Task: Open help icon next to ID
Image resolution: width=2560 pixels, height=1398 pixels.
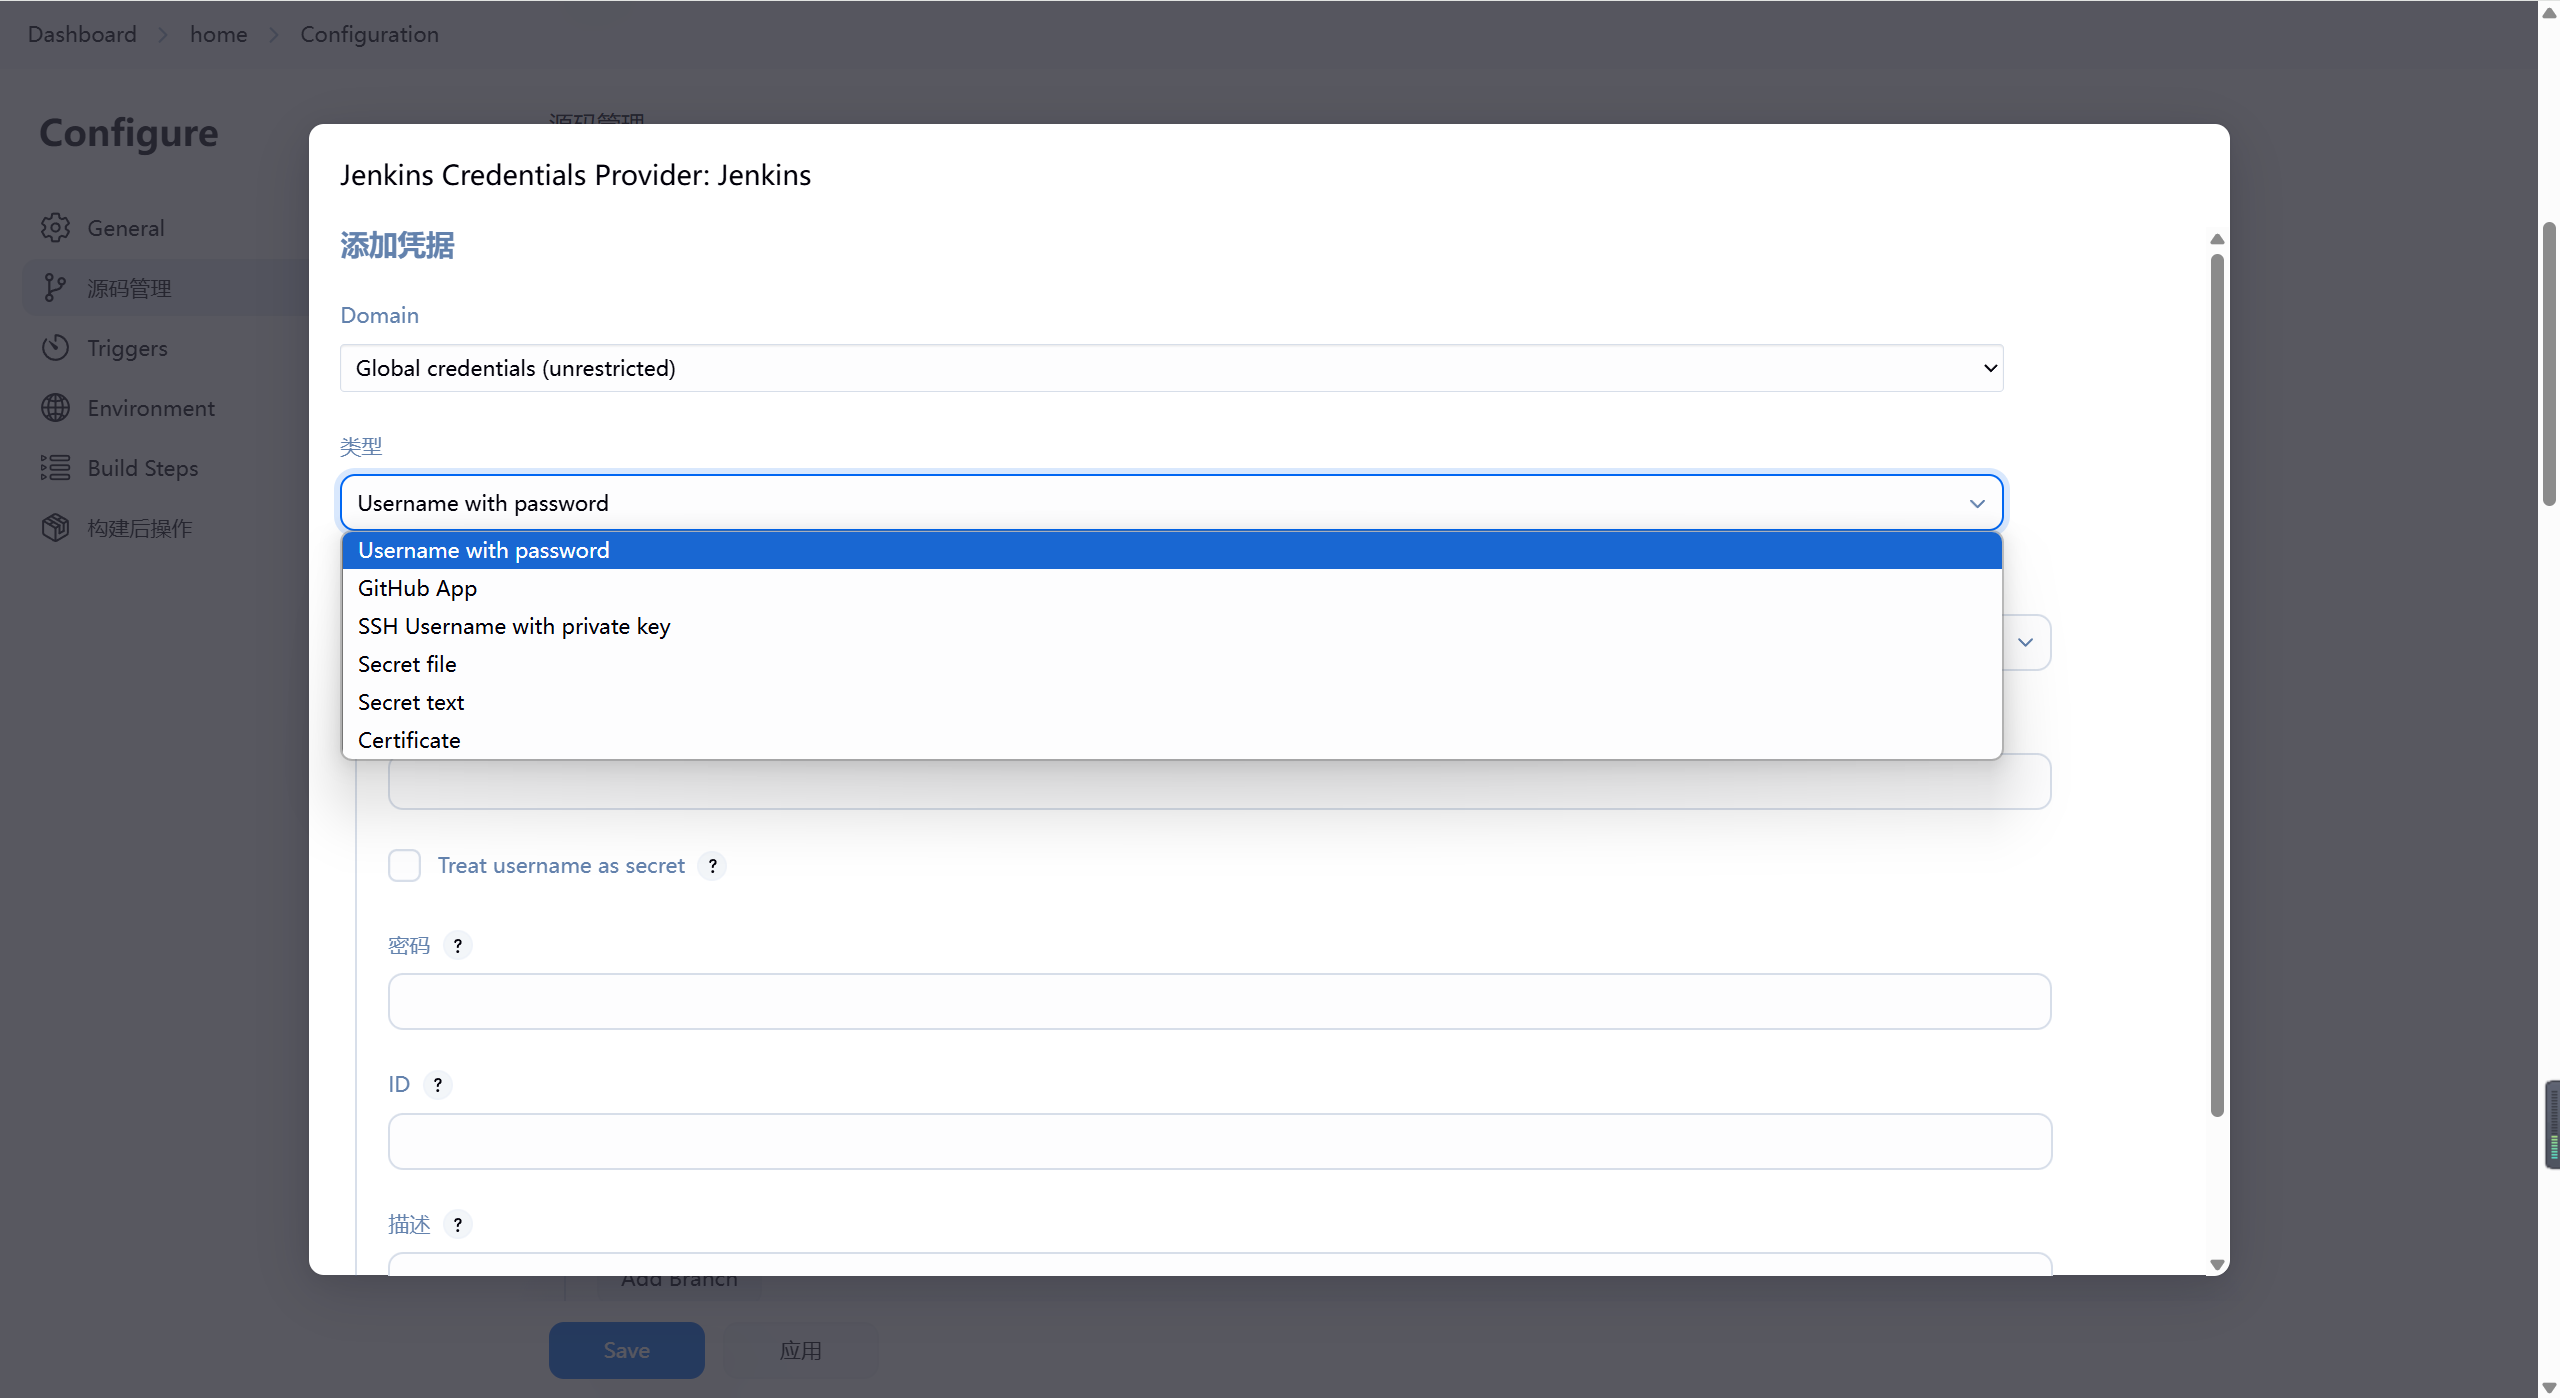Action: click(x=438, y=1085)
